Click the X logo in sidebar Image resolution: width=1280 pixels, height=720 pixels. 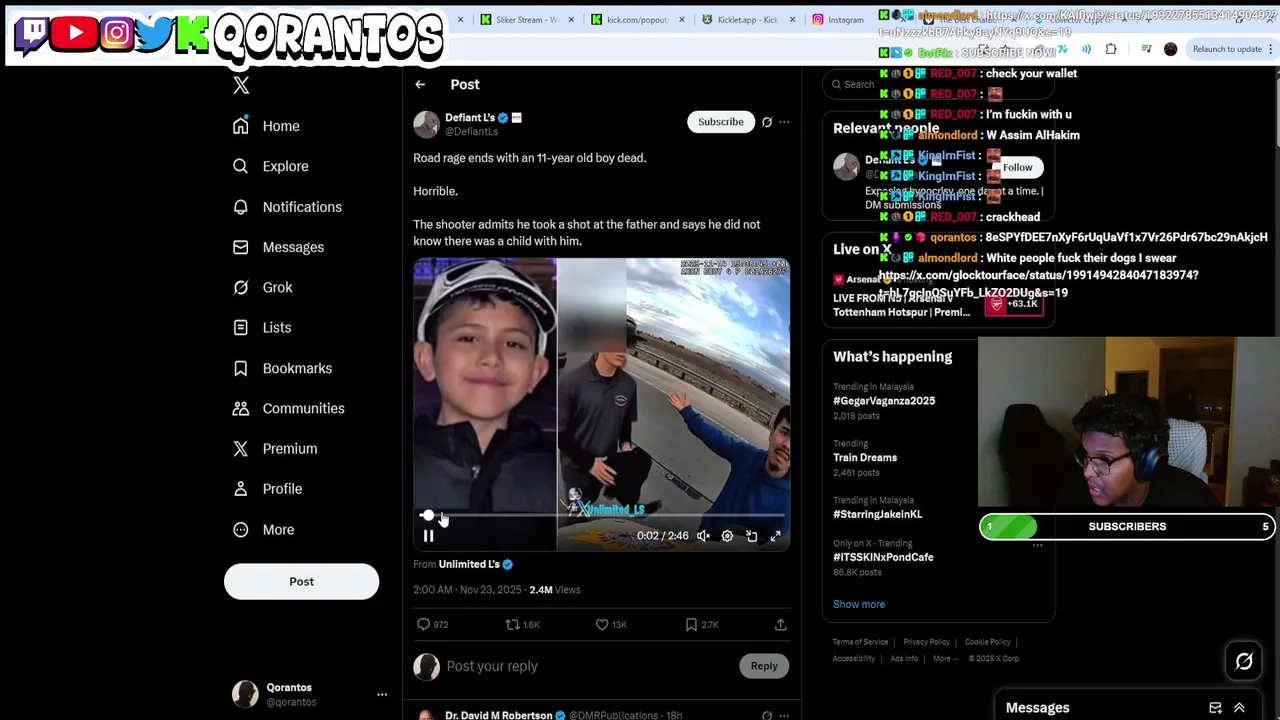click(x=241, y=86)
